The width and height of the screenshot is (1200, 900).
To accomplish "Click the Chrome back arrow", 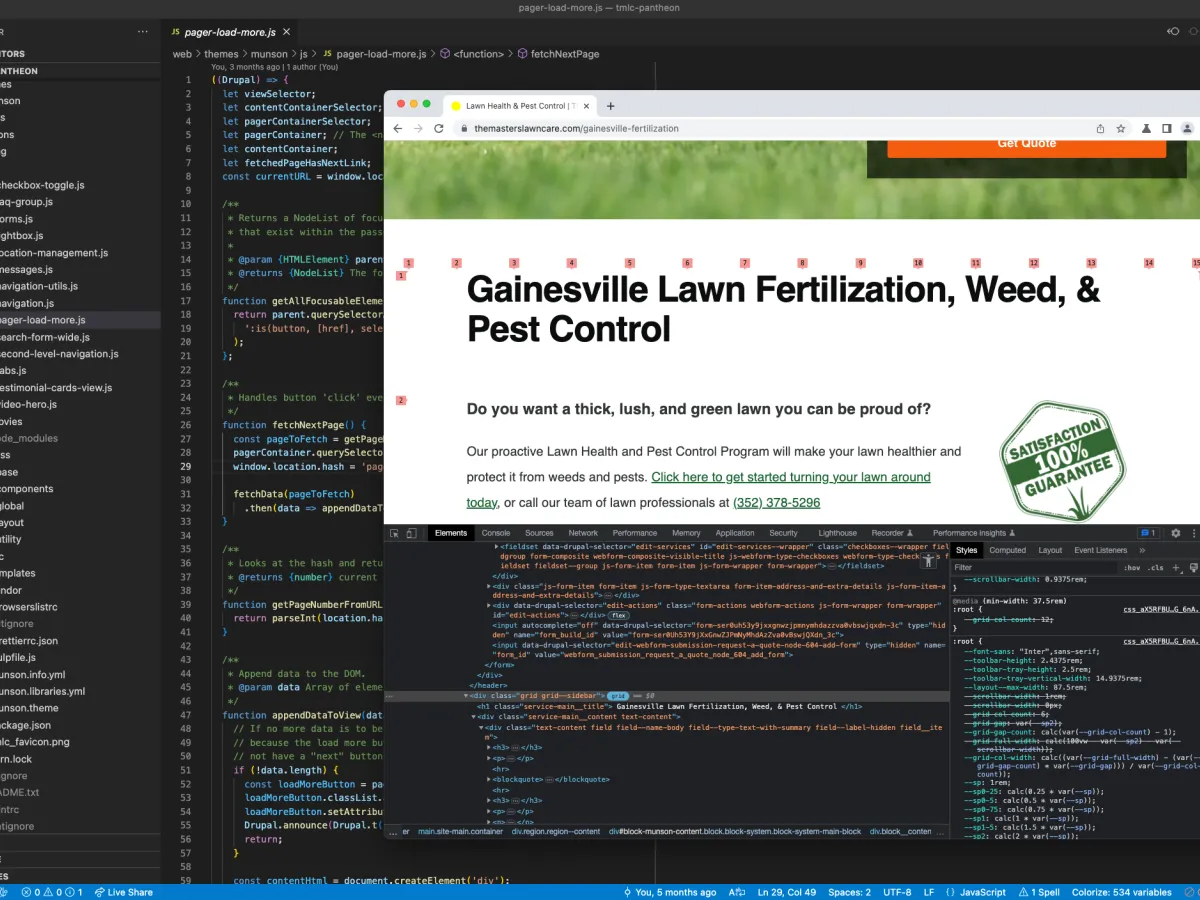I will pos(397,128).
